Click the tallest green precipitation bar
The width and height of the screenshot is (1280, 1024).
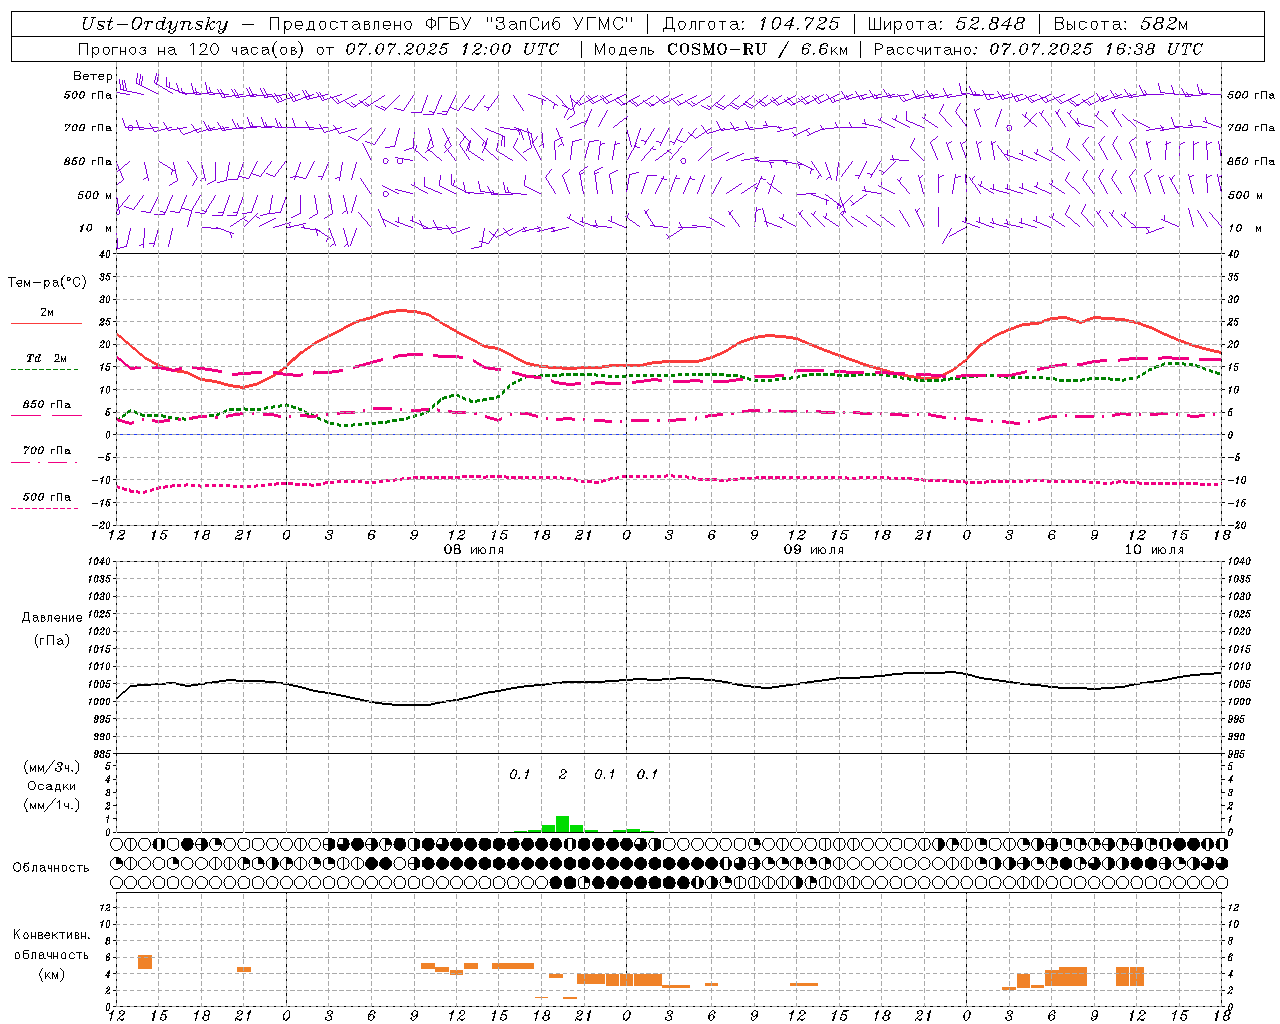(x=563, y=824)
